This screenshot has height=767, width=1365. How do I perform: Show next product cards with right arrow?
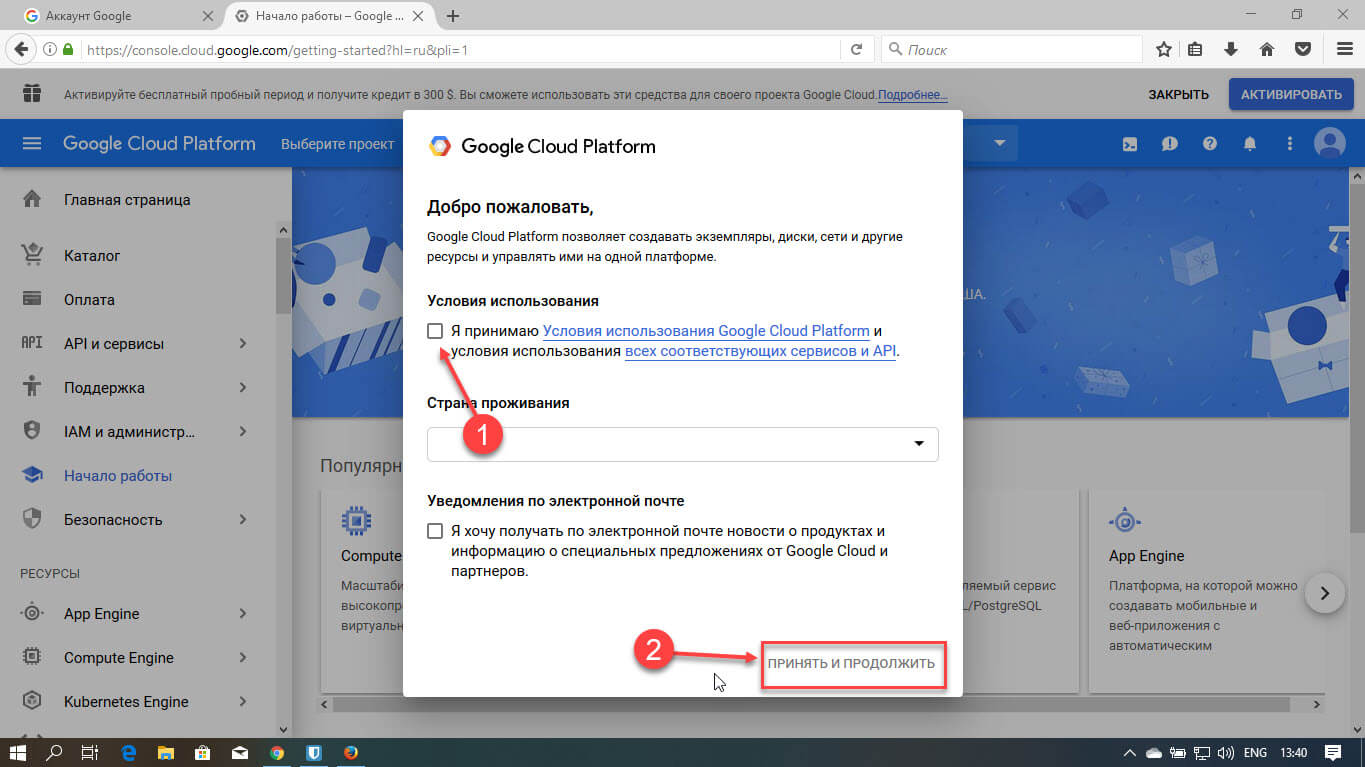click(x=1325, y=593)
